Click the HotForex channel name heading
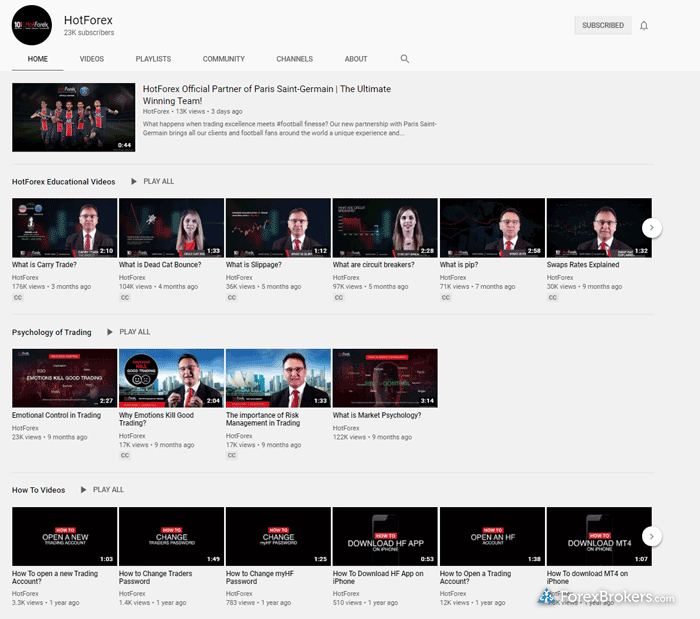This screenshot has width=700, height=619. 88,20
